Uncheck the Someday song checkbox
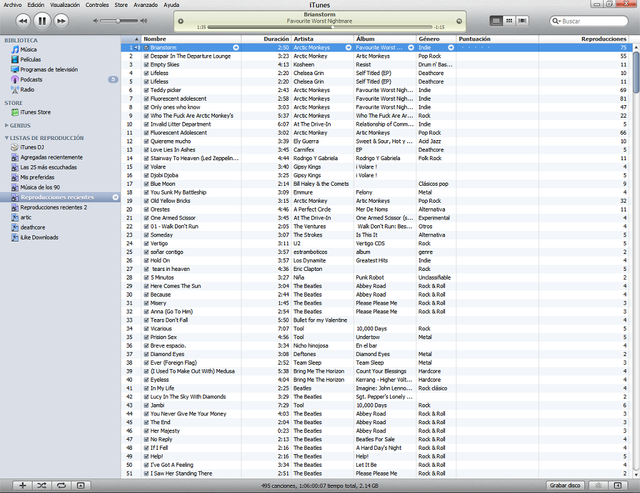640x493 pixels. [x=146, y=235]
